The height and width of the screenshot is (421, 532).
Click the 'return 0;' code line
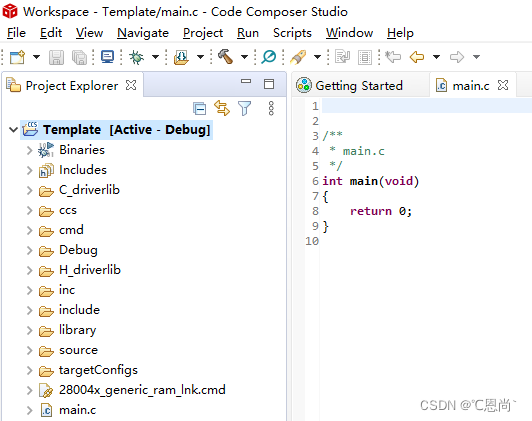[381, 211]
